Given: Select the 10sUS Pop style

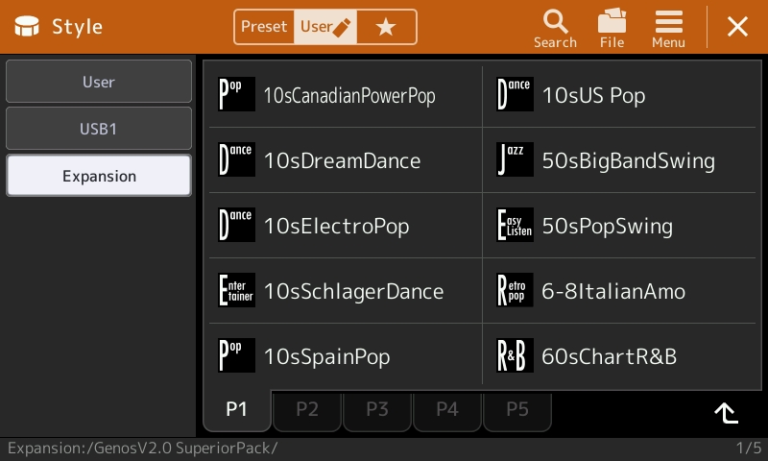Looking at the screenshot, I should click(620, 95).
